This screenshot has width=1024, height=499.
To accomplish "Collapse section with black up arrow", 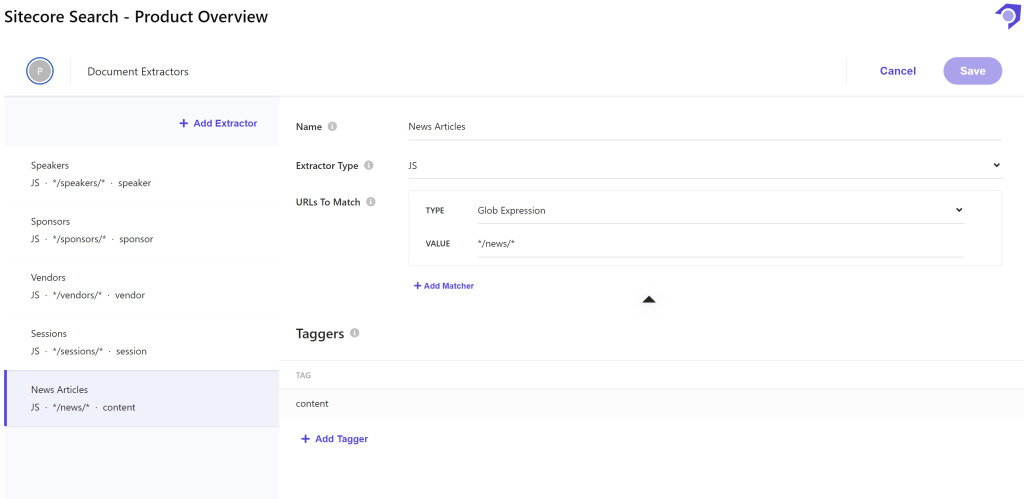I will 648,300.
